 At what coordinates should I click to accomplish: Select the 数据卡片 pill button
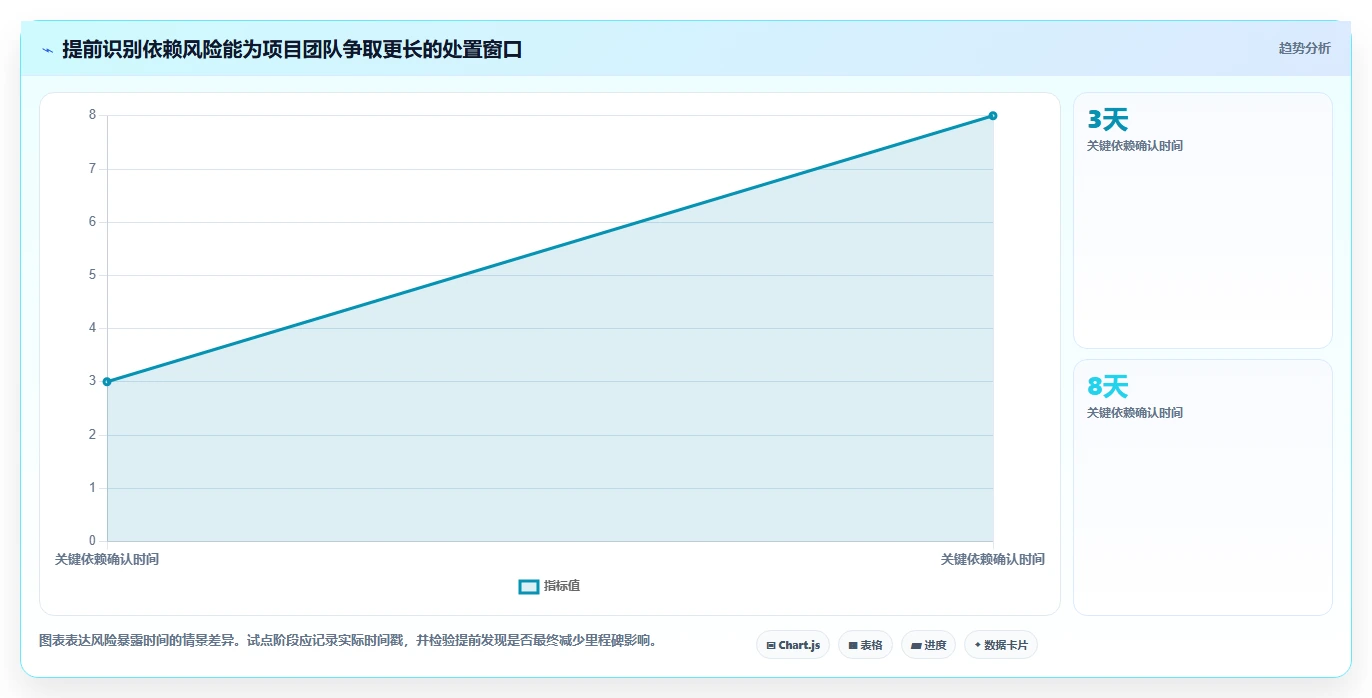[1001, 645]
